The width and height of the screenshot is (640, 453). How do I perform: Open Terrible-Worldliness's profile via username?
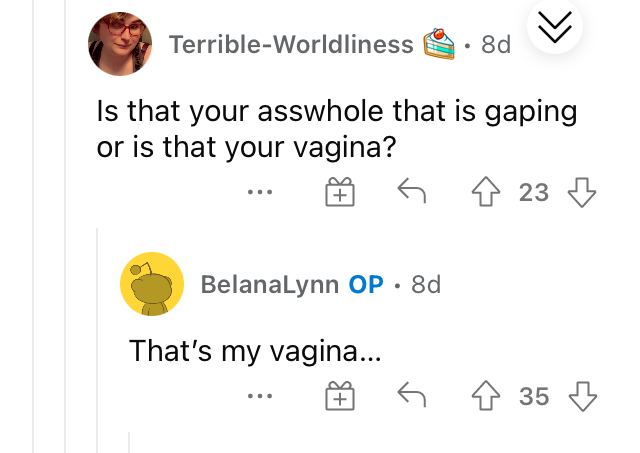point(291,44)
